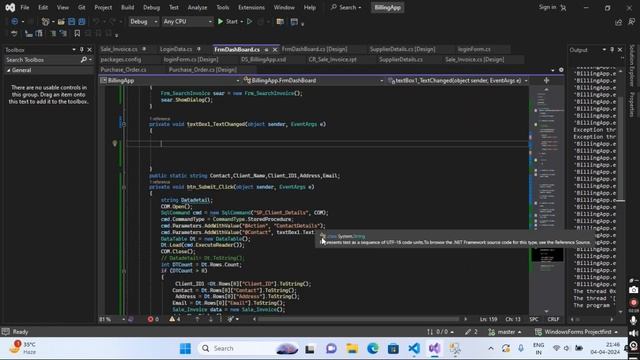The image size is (640, 360).
Task: Click the SPC indentation indicator
Action: [x=534, y=319]
